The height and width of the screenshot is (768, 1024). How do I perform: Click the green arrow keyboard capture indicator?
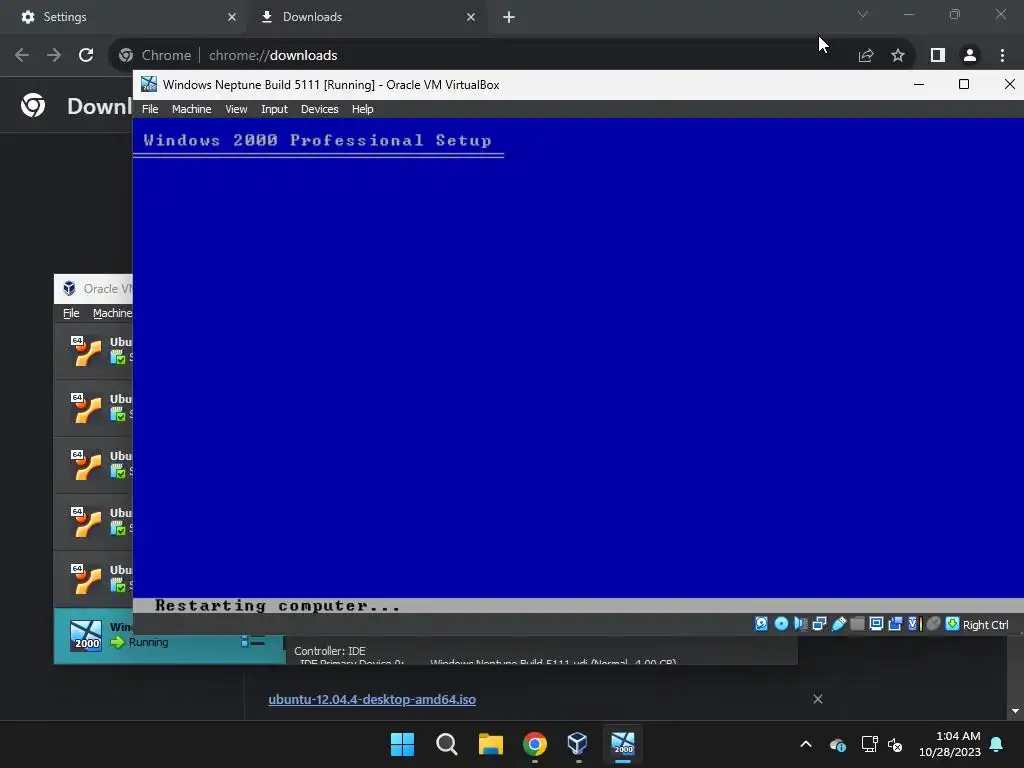click(x=953, y=624)
